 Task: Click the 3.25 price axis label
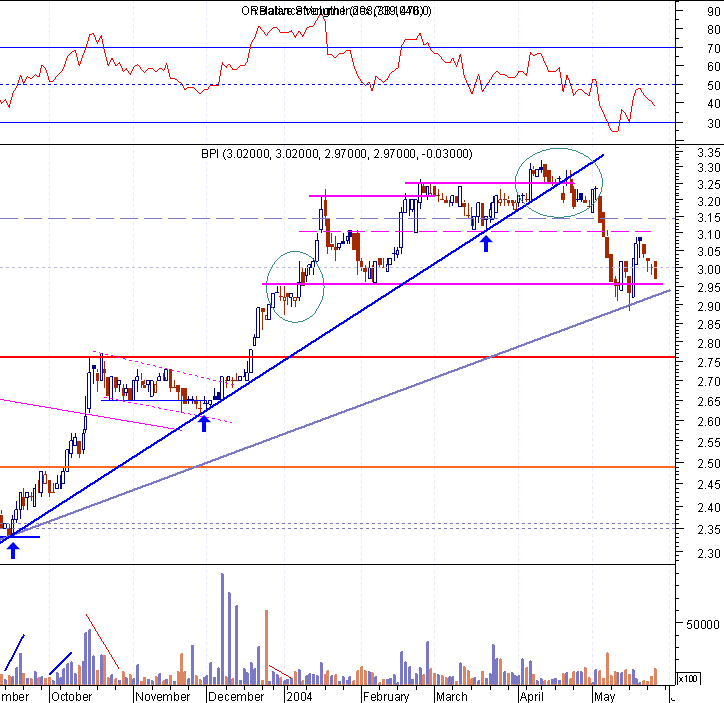[x=709, y=185]
